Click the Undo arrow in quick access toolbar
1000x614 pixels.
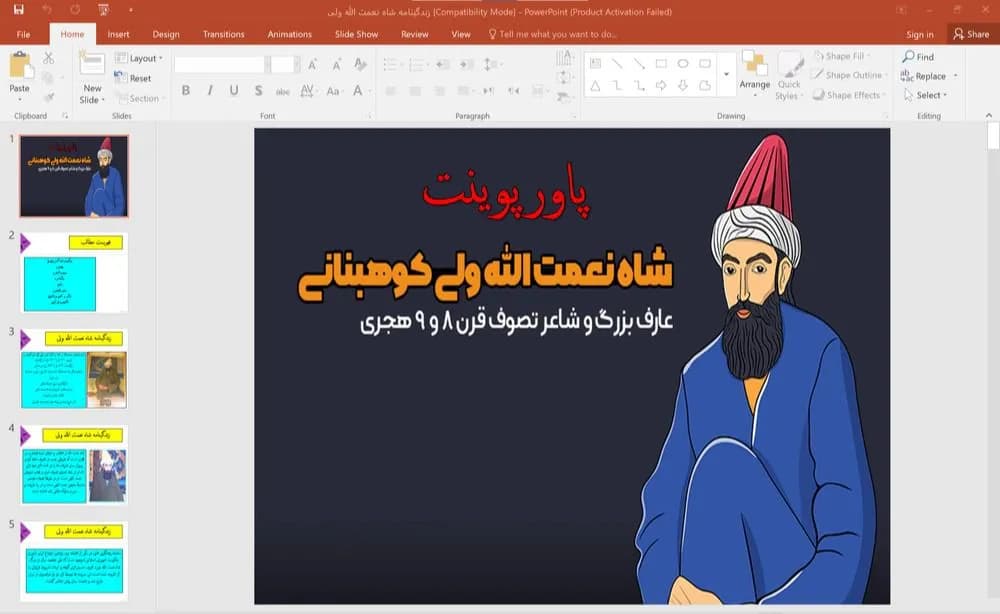(47, 10)
